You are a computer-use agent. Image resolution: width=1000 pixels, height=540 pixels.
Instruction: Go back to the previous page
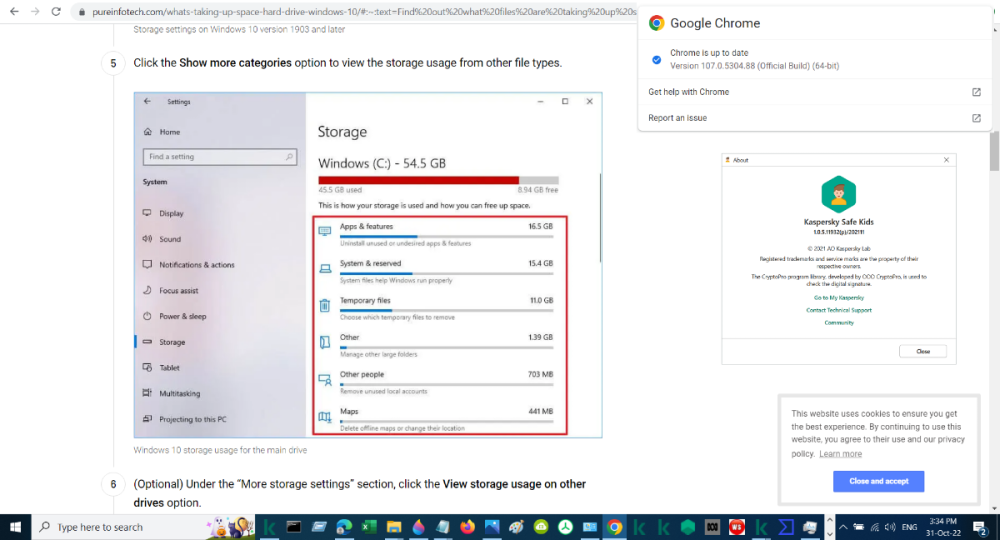click(x=14, y=11)
